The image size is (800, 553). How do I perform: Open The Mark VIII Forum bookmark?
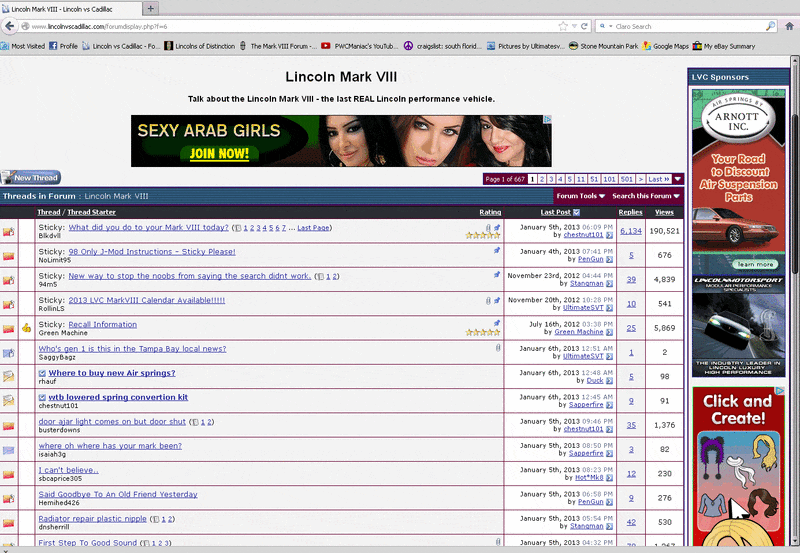(279, 46)
